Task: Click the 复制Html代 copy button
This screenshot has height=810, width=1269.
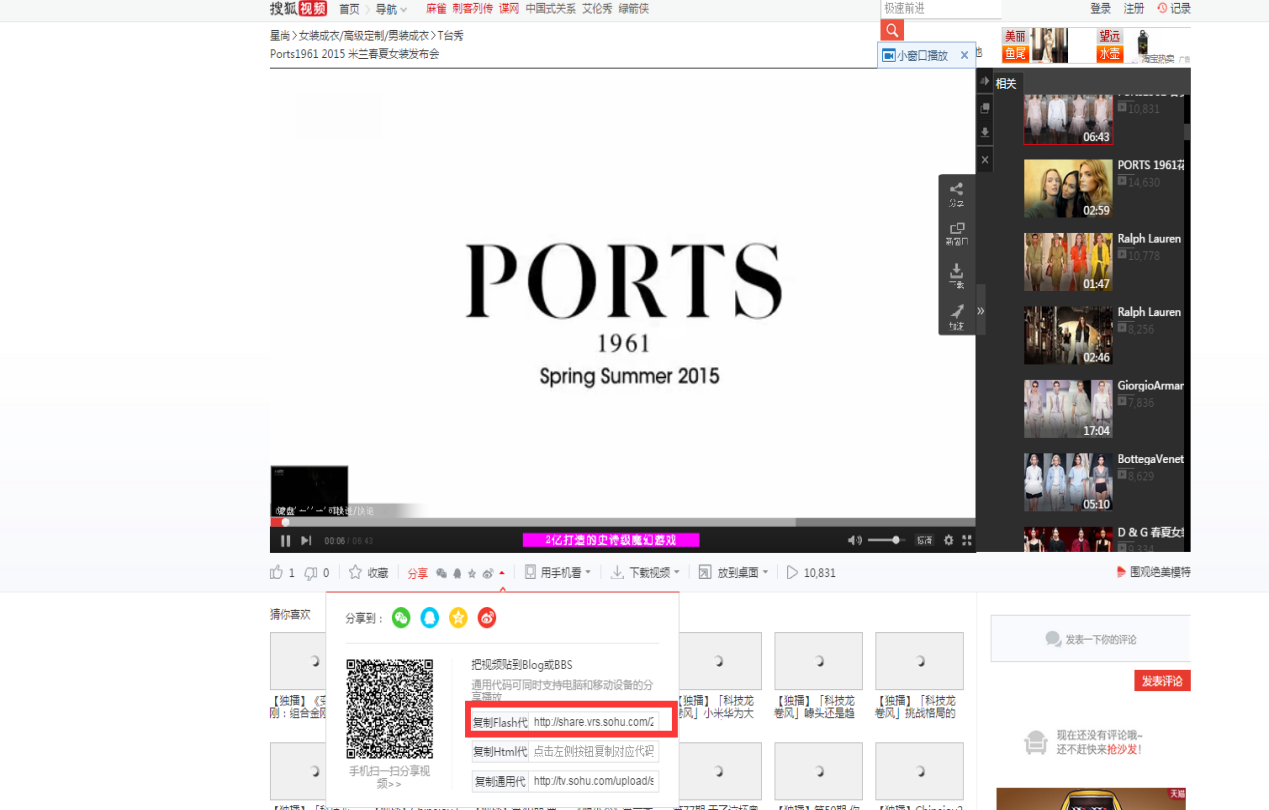Action: (500, 752)
